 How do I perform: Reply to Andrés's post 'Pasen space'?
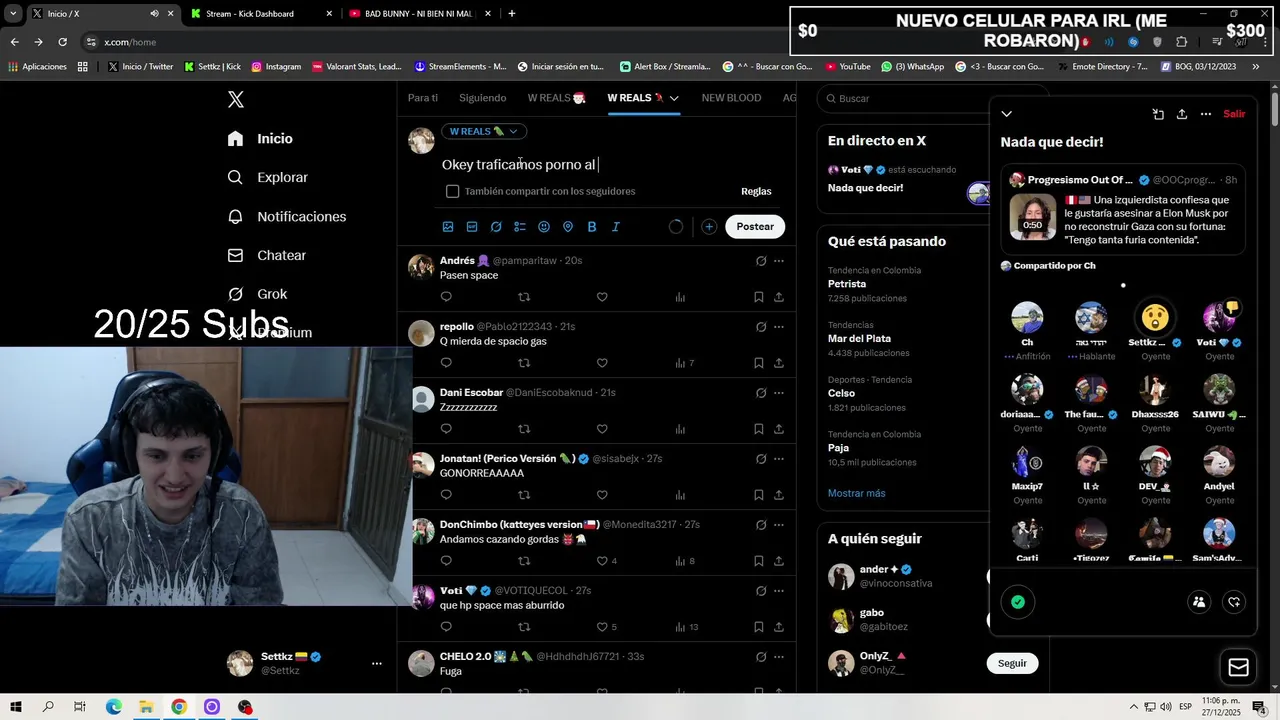[x=446, y=297]
